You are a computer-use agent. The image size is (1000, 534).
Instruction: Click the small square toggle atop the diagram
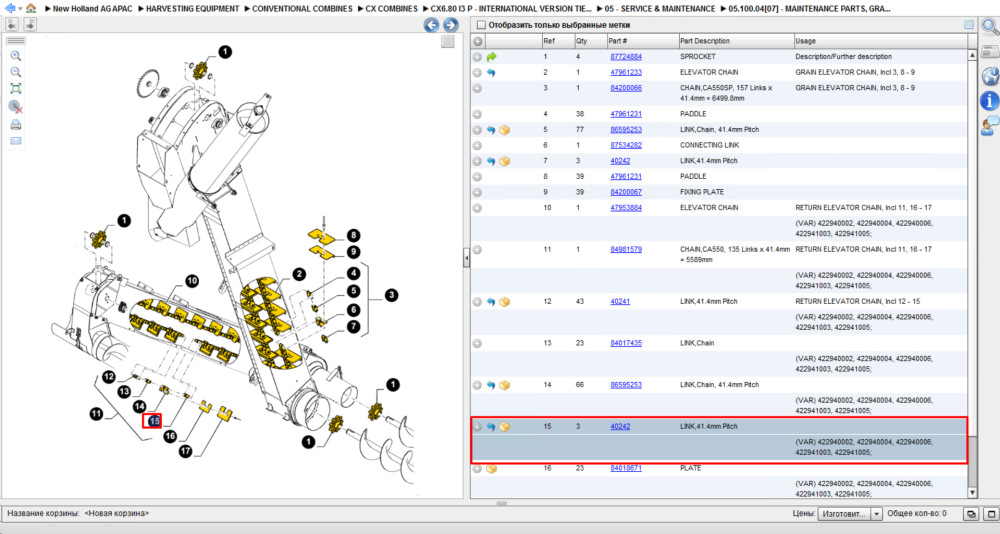point(448,41)
